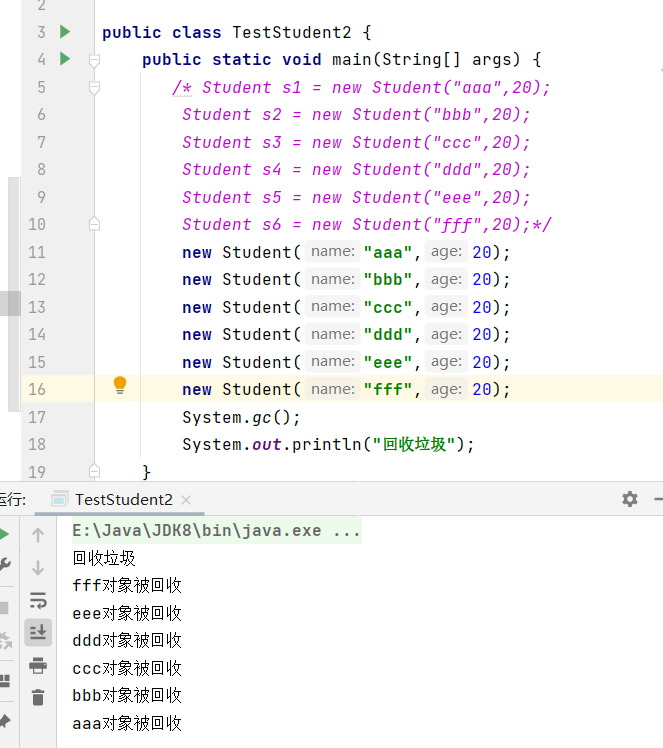This screenshot has width=663, height=748.
Task: Click console output line "aaa对象被回收"
Action: 127,723
